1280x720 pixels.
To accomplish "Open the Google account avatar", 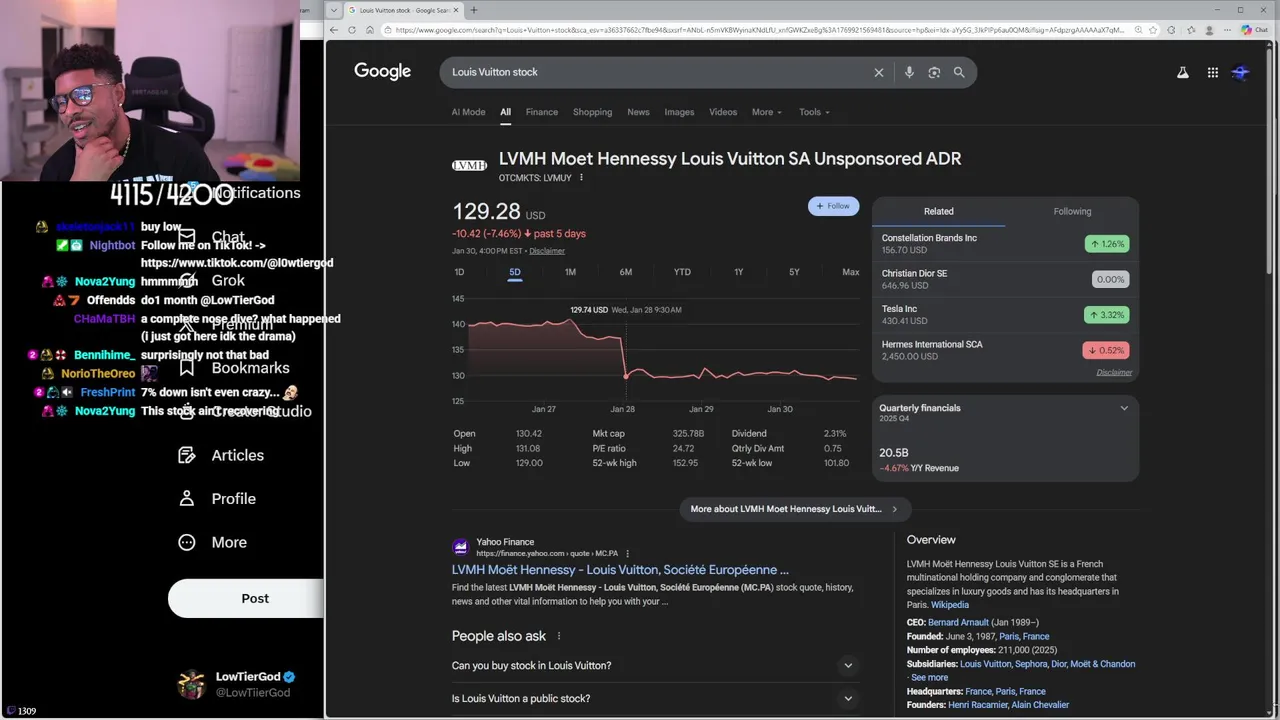I will 1241,72.
